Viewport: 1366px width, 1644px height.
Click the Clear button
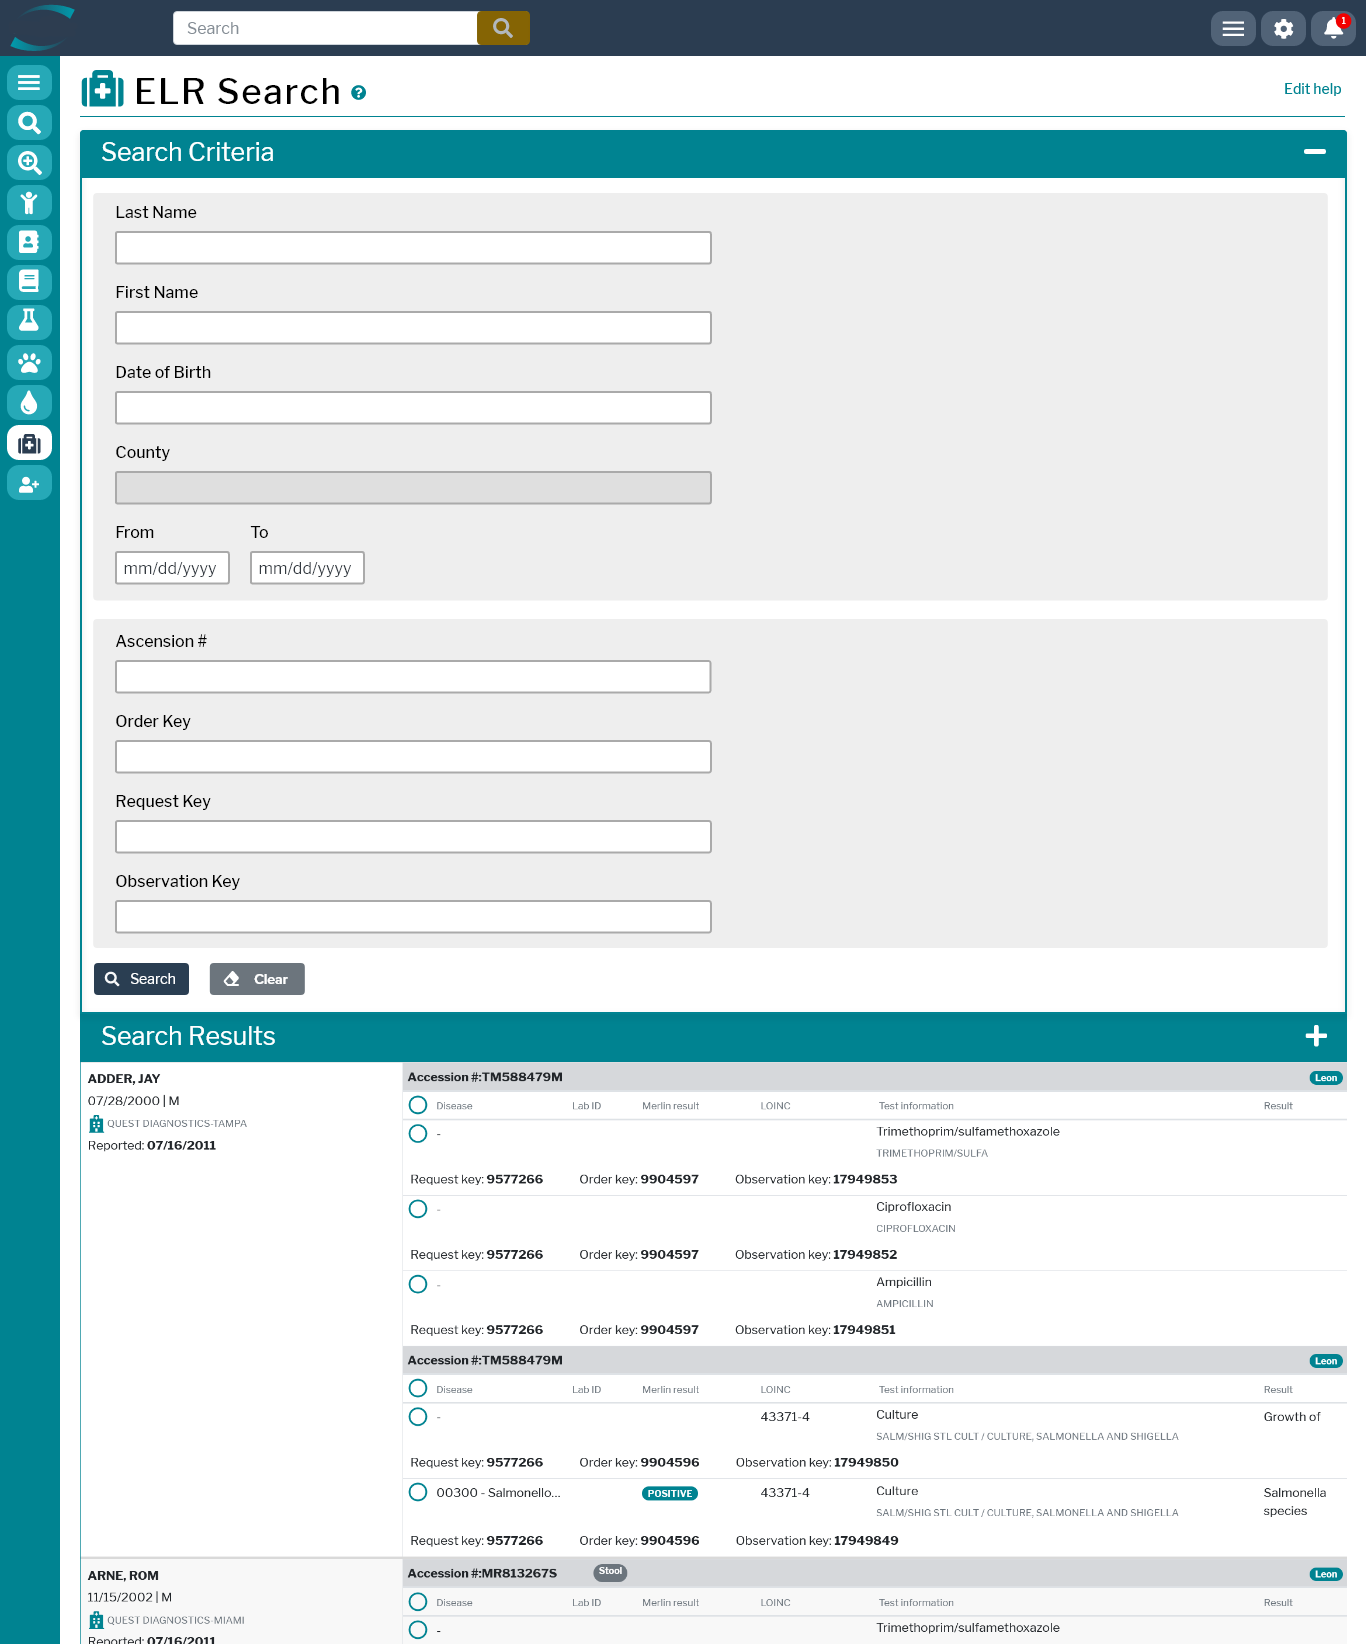[x=257, y=979]
